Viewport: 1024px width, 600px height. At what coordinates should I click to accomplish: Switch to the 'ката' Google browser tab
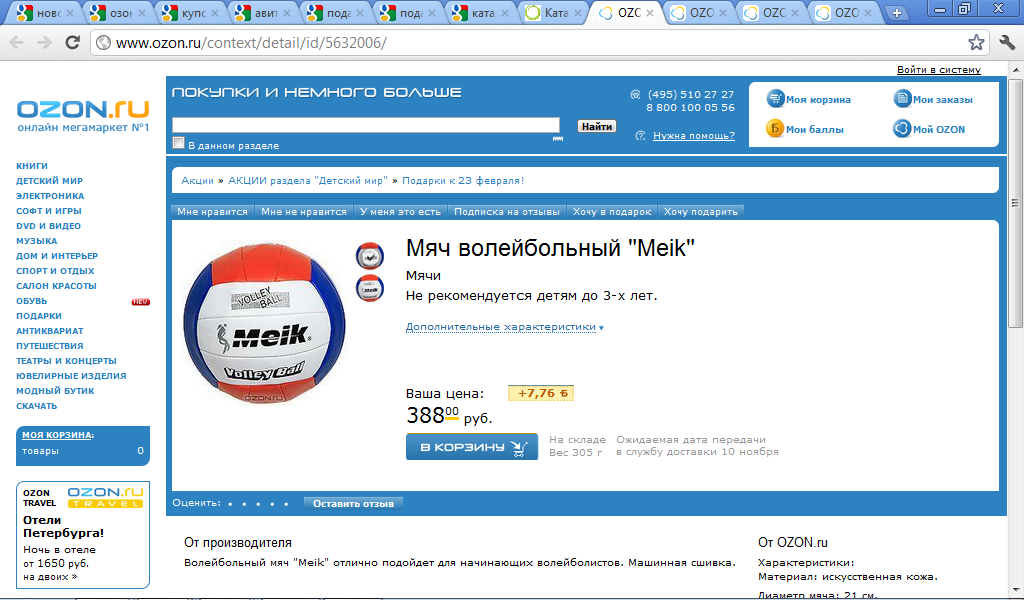point(480,13)
